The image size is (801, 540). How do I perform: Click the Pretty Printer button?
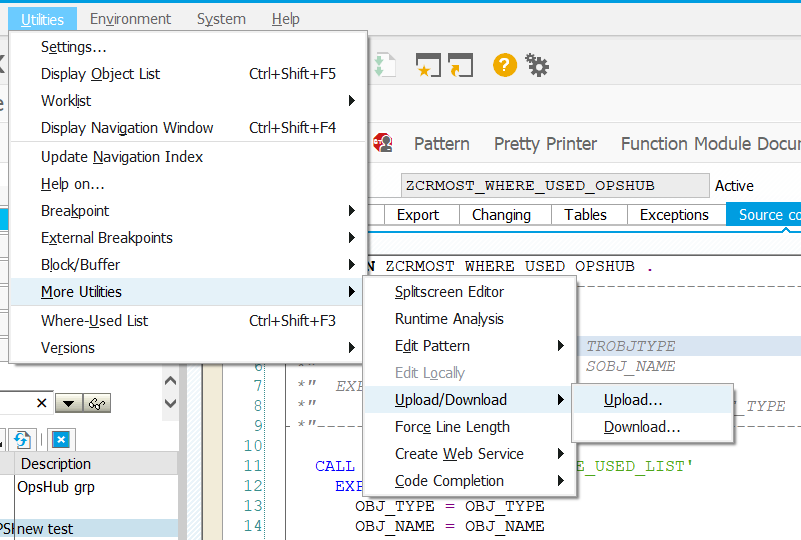tap(545, 144)
